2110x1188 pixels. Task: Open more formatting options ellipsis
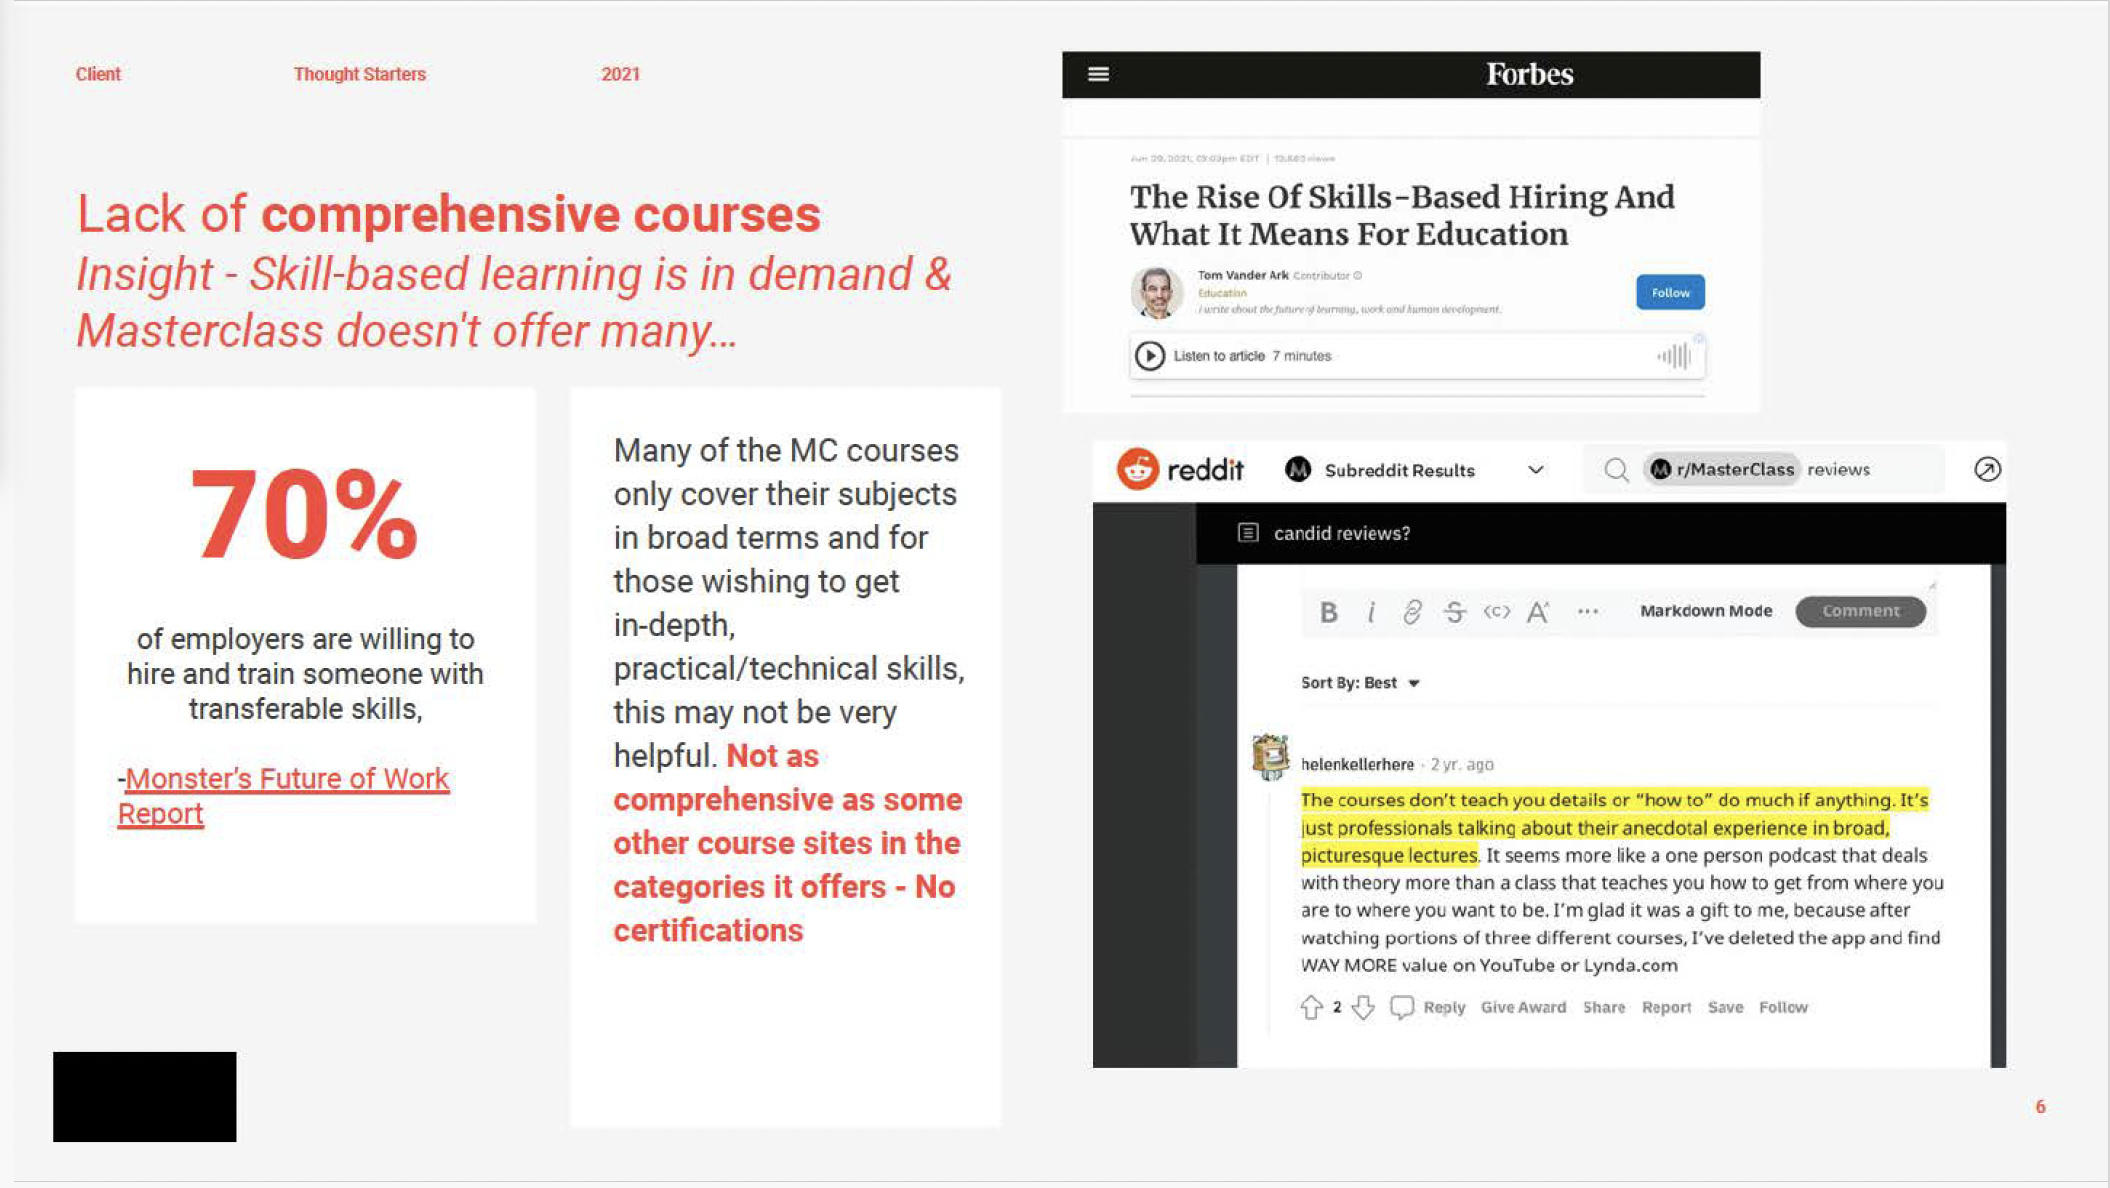pyautogui.click(x=1588, y=611)
